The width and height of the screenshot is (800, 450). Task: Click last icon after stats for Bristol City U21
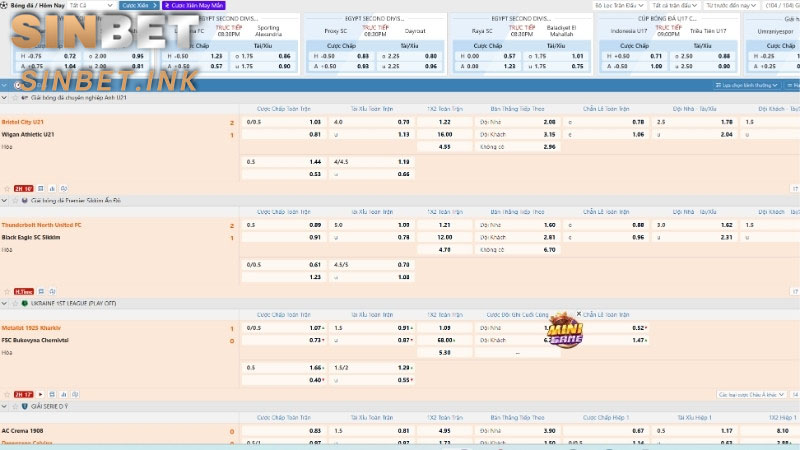click(64, 189)
